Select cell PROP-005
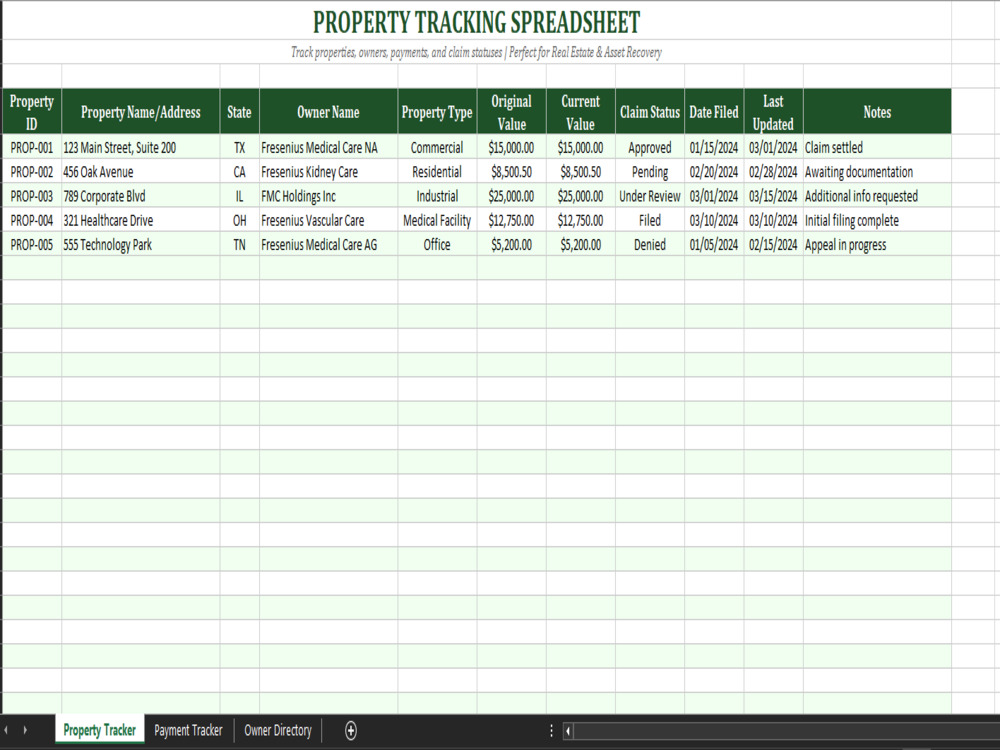The width and height of the screenshot is (1000, 750). pyautogui.click(x=31, y=244)
